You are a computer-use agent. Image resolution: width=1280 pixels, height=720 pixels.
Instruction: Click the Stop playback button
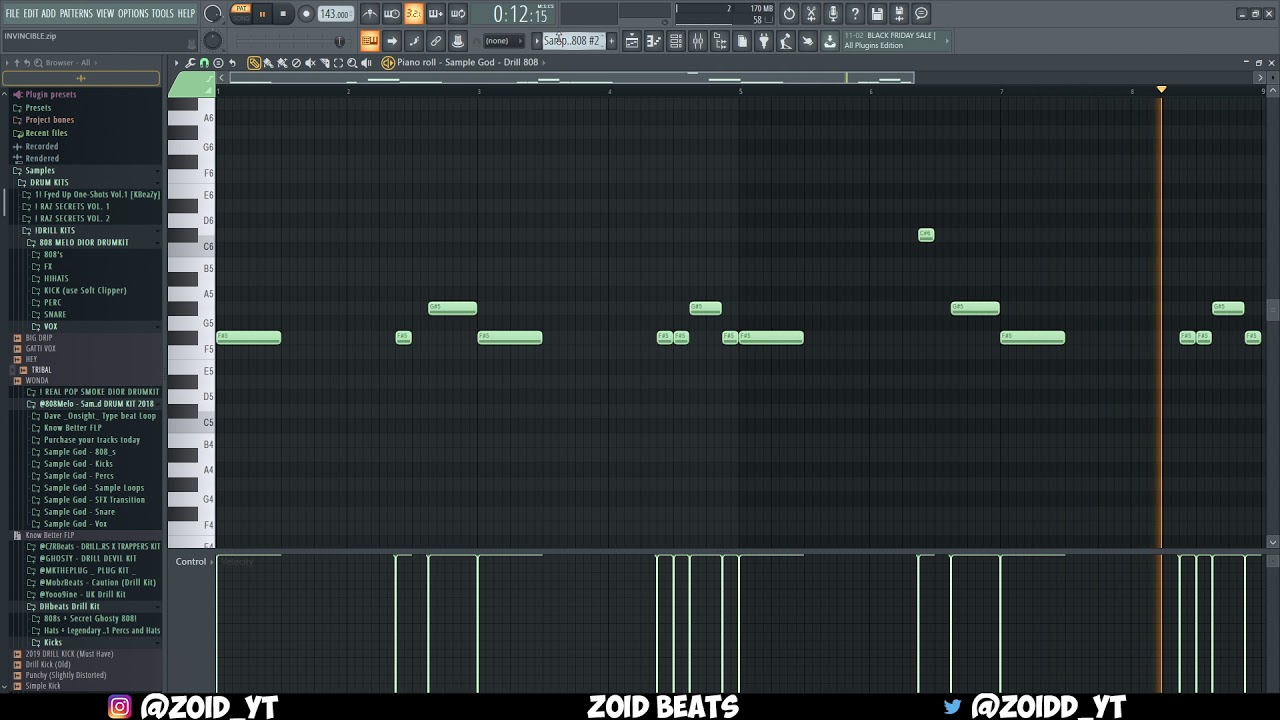[x=283, y=14]
